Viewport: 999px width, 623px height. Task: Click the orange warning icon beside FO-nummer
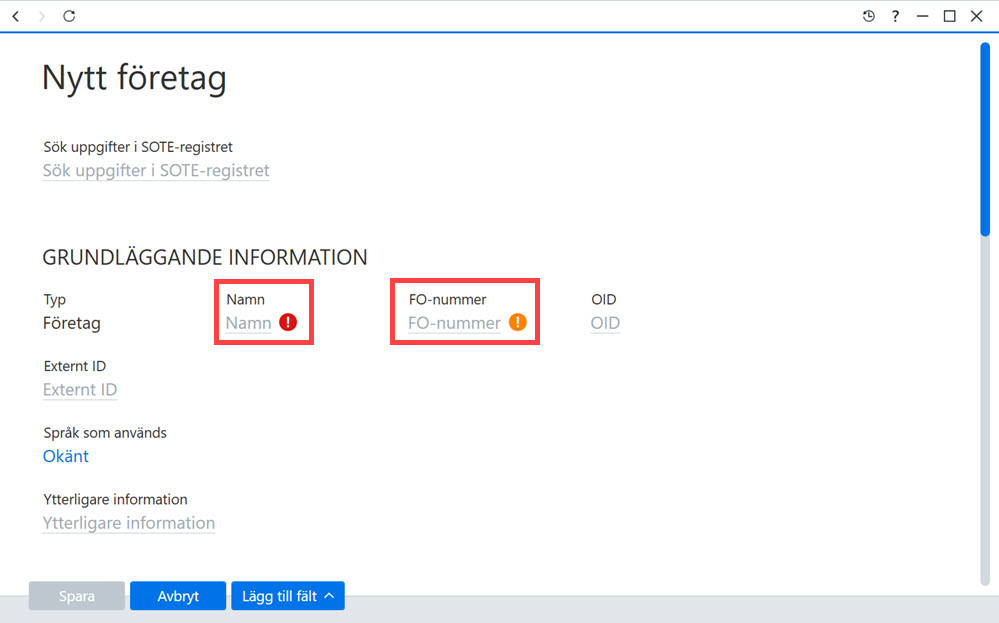[x=517, y=322]
